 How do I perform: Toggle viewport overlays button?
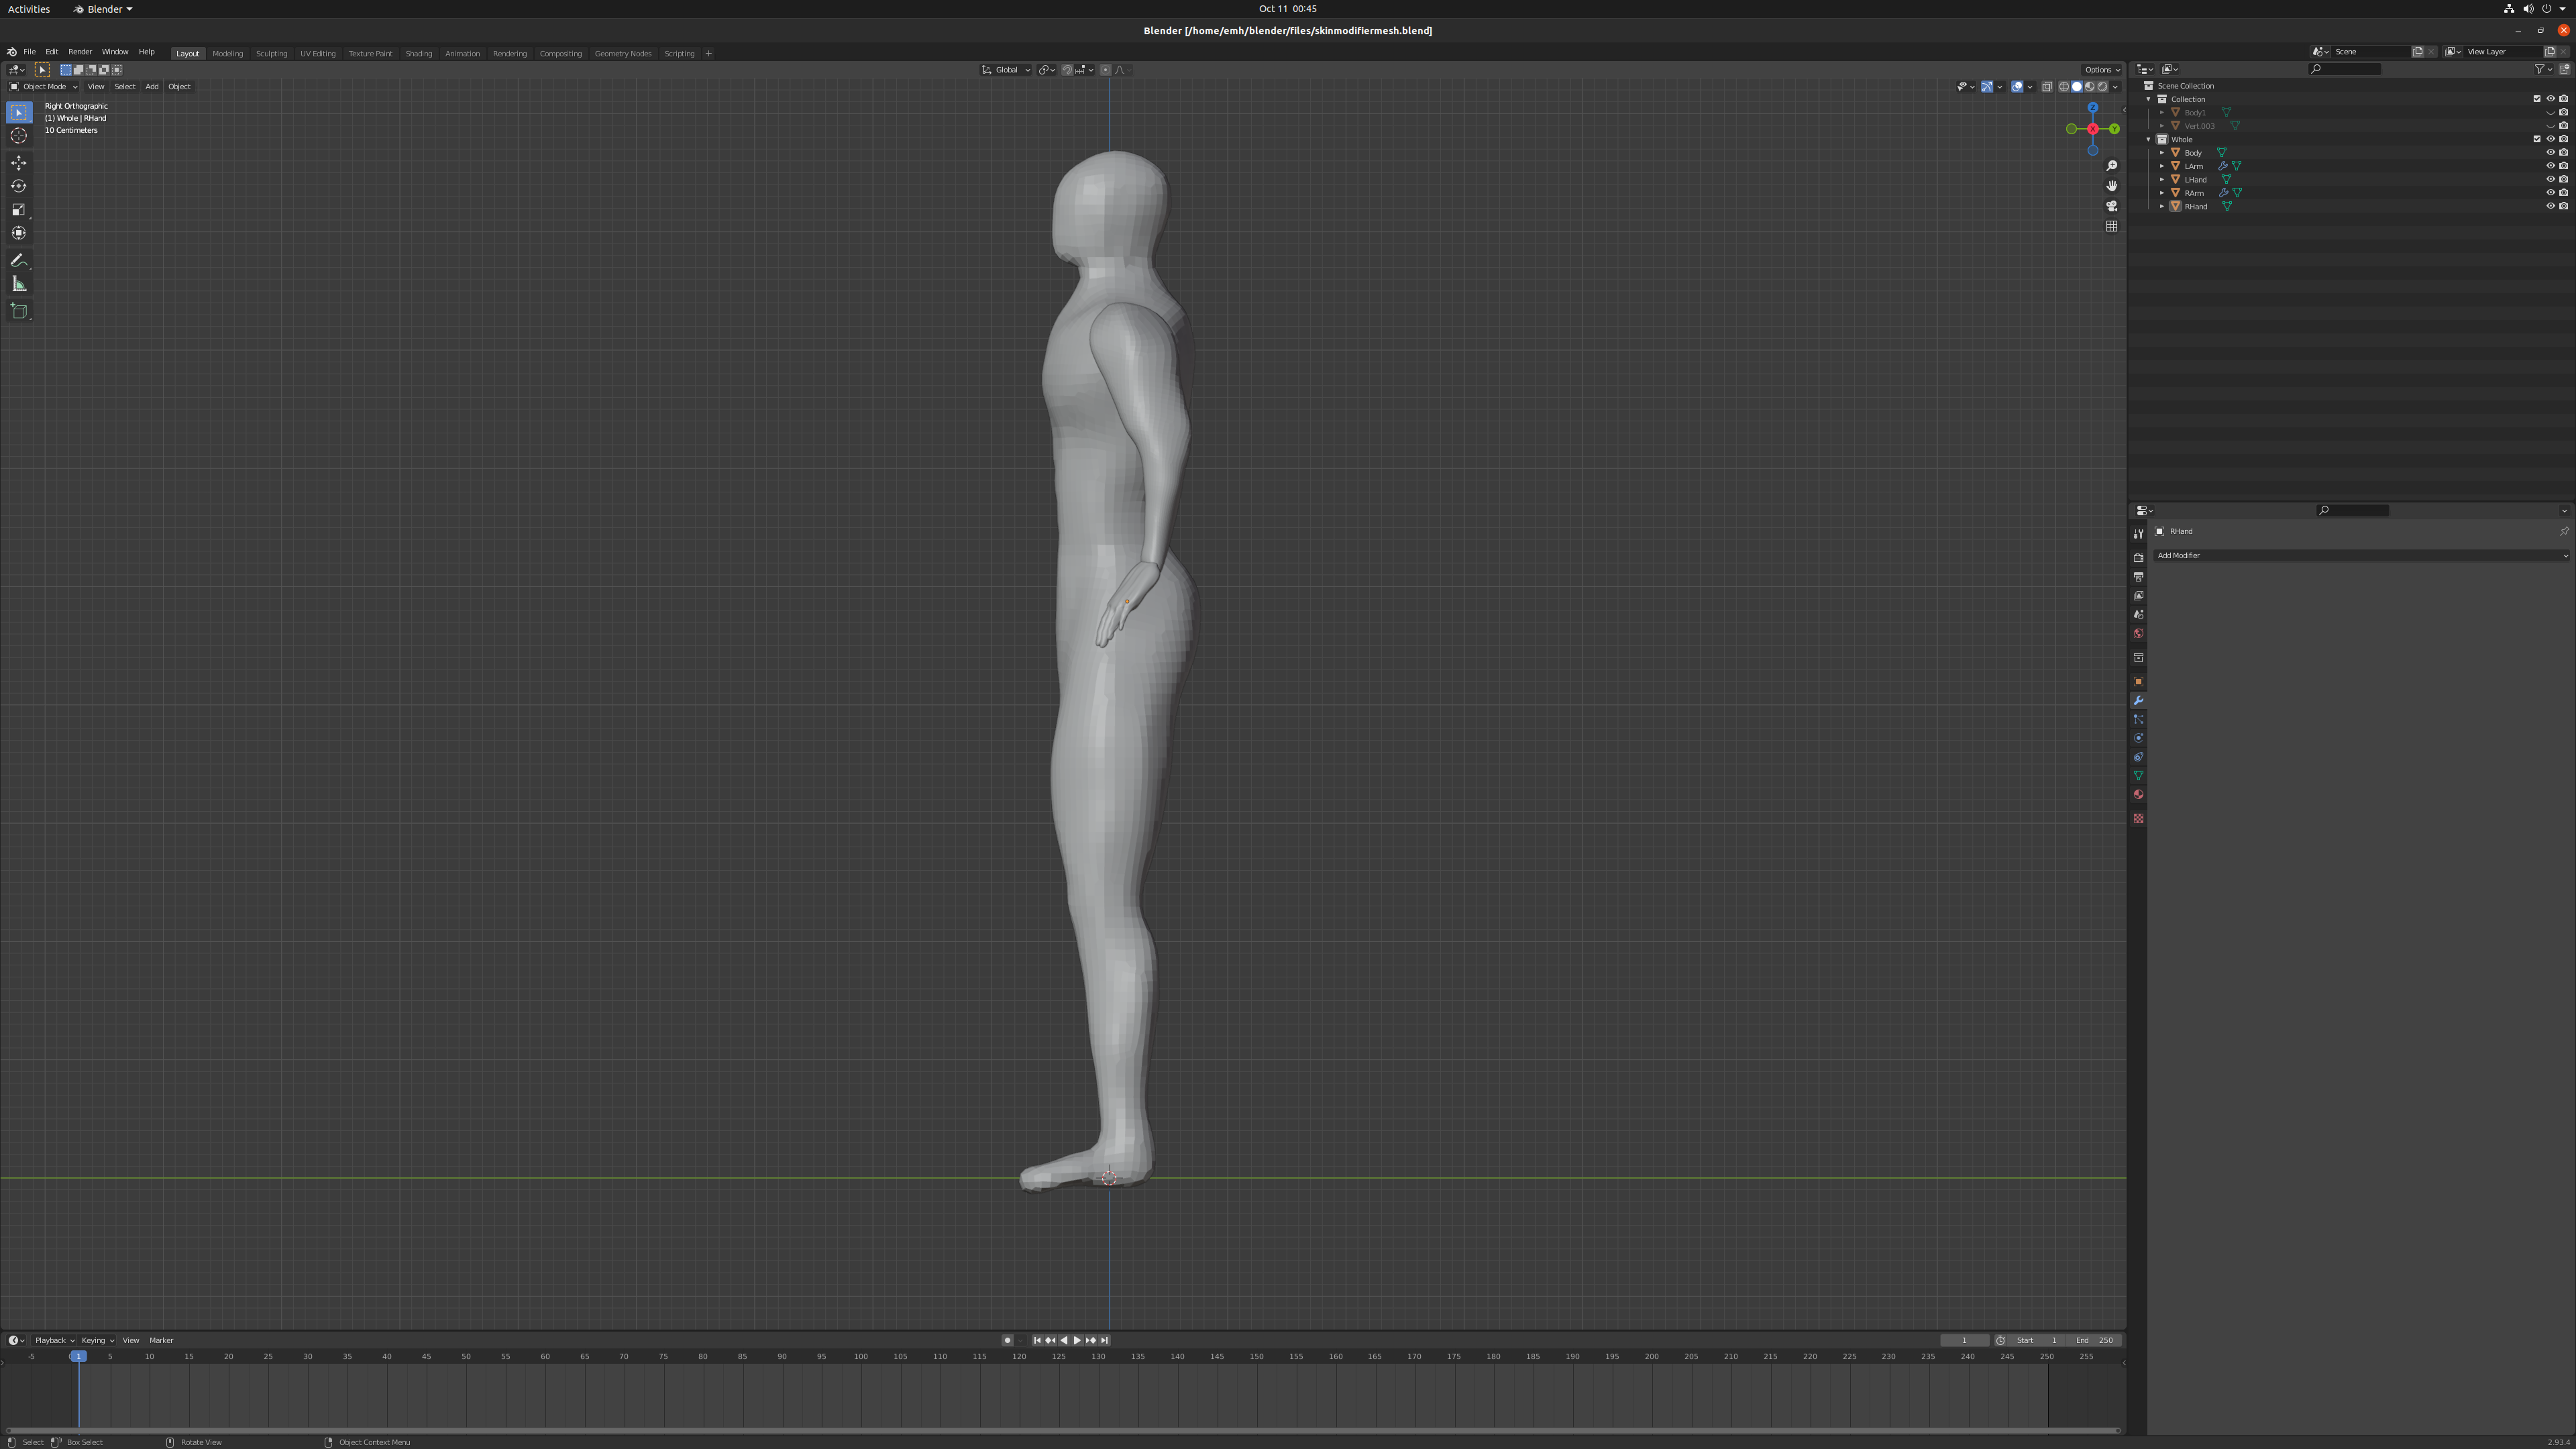pyautogui.click(x=2017, y=87)
